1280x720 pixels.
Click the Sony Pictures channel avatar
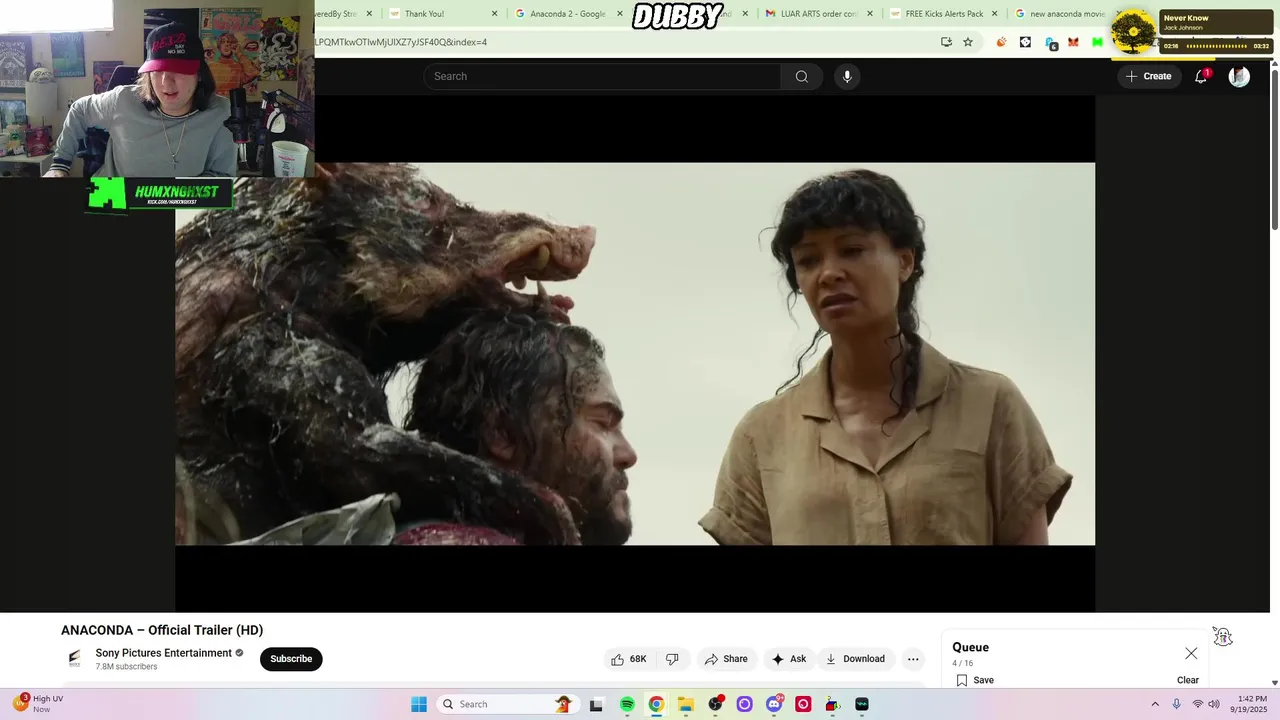click(74, 659)
